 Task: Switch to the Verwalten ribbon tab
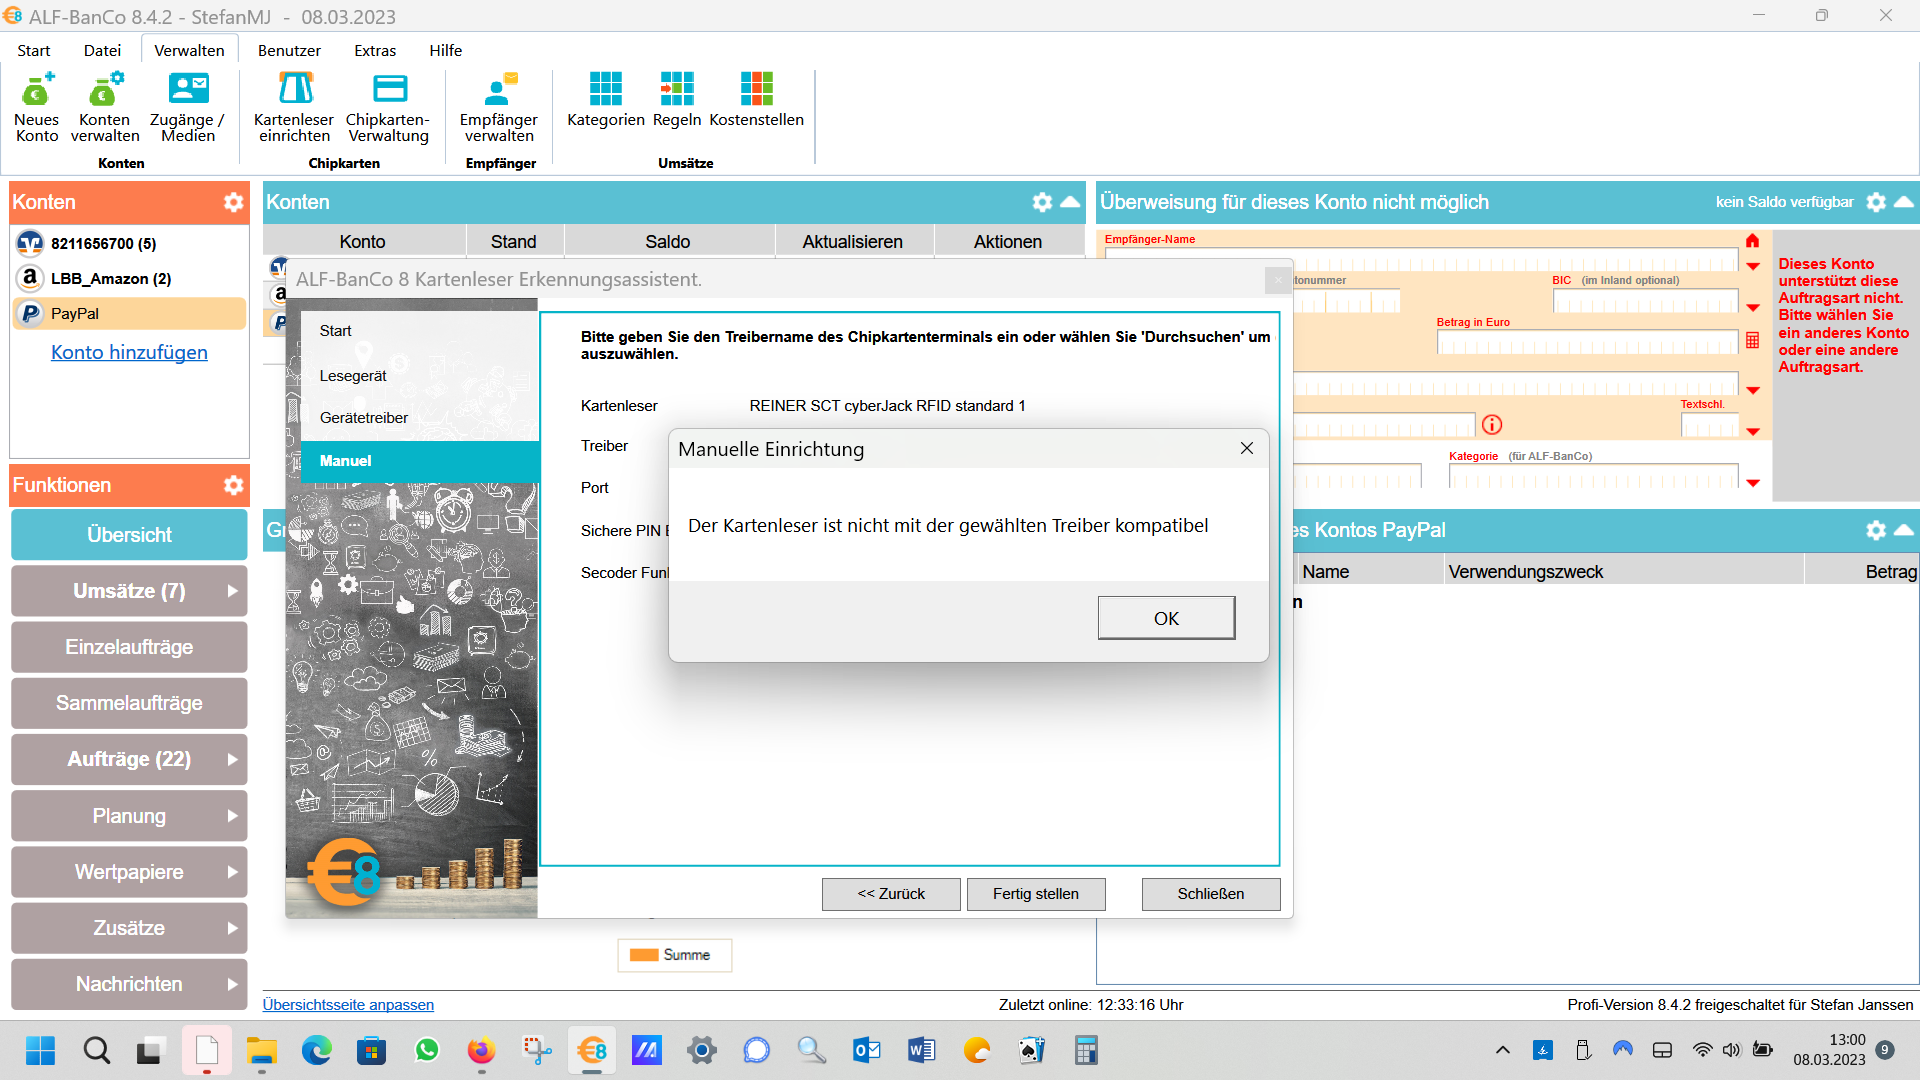point(189,50)
